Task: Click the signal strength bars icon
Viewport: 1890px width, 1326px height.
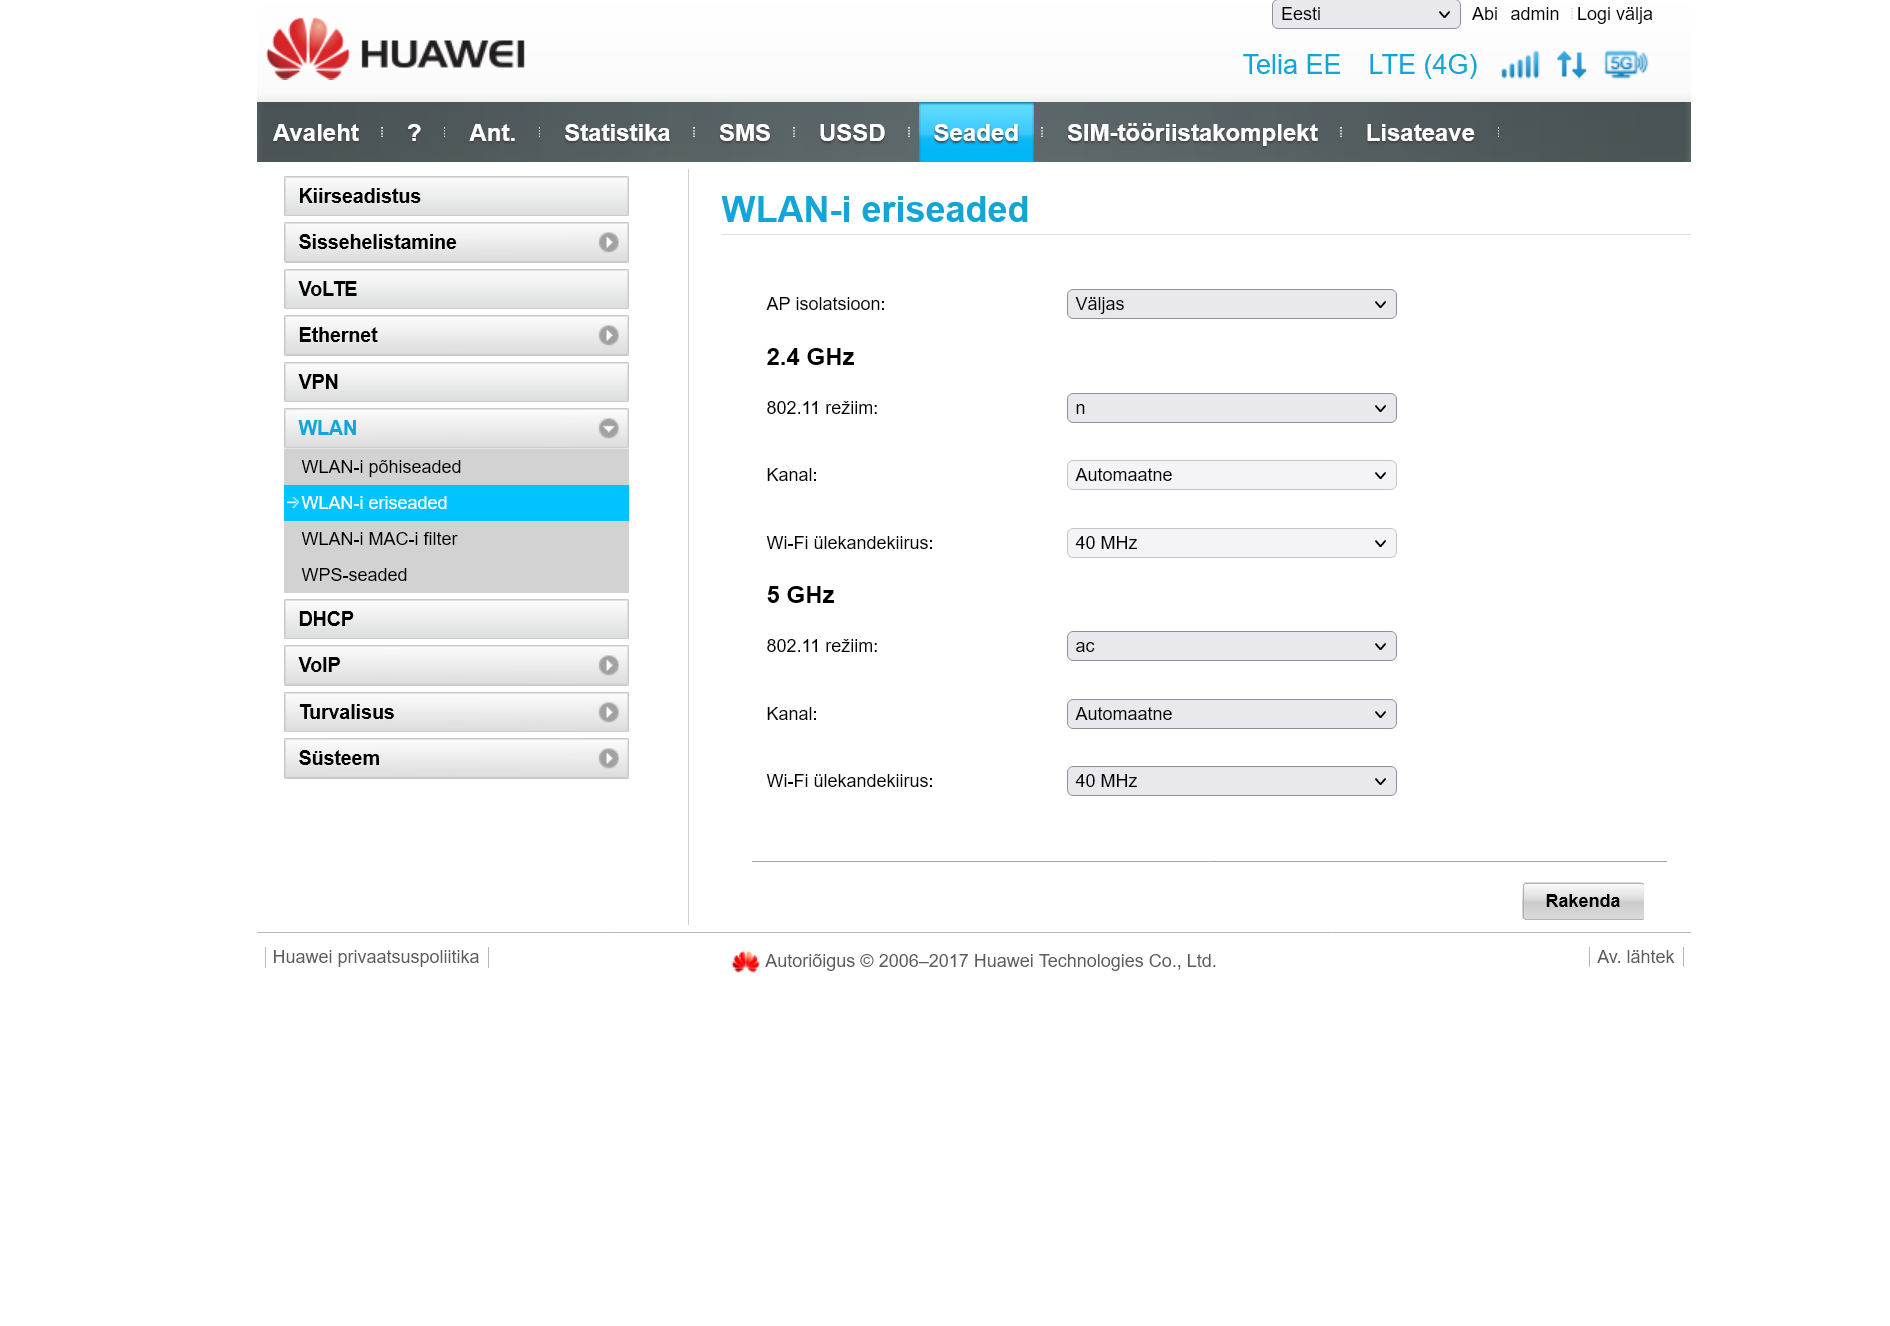Action: (1520, 65)
